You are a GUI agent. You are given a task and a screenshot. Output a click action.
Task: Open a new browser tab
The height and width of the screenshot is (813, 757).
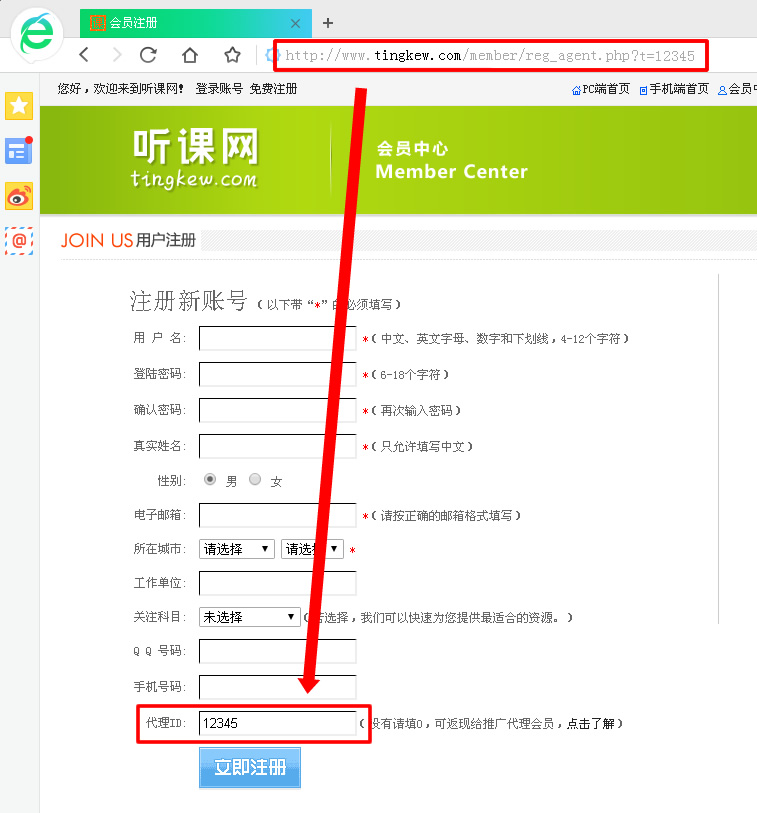328,23
